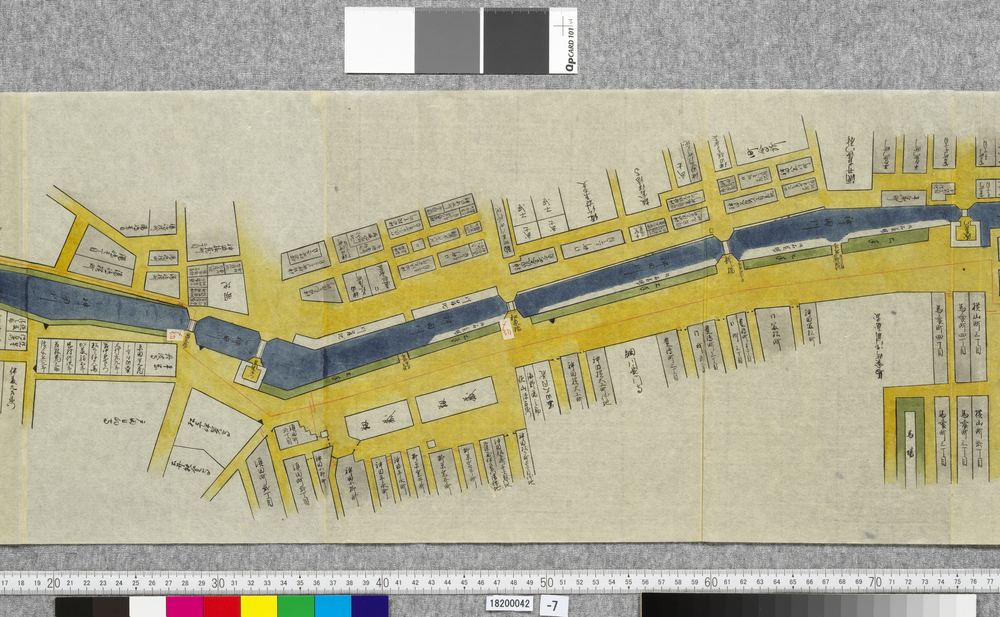Select the red patch on the color strip

click(x=221, y=606)
